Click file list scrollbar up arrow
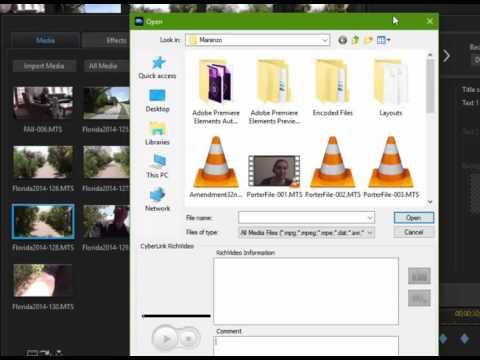 [x=430, y=54]
